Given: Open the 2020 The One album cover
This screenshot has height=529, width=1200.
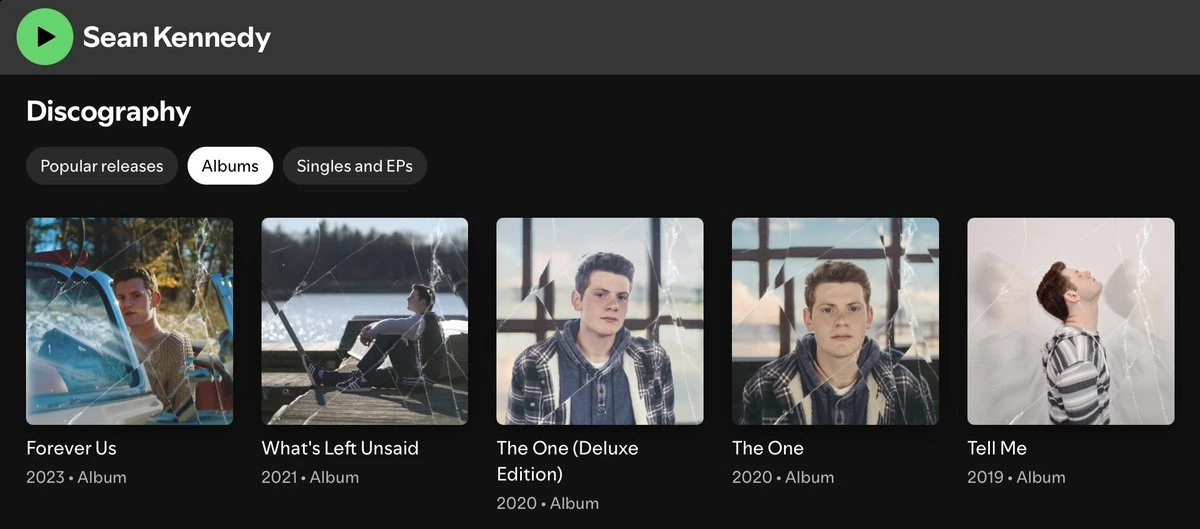Looking at the screenshot, I should point(836,321).
